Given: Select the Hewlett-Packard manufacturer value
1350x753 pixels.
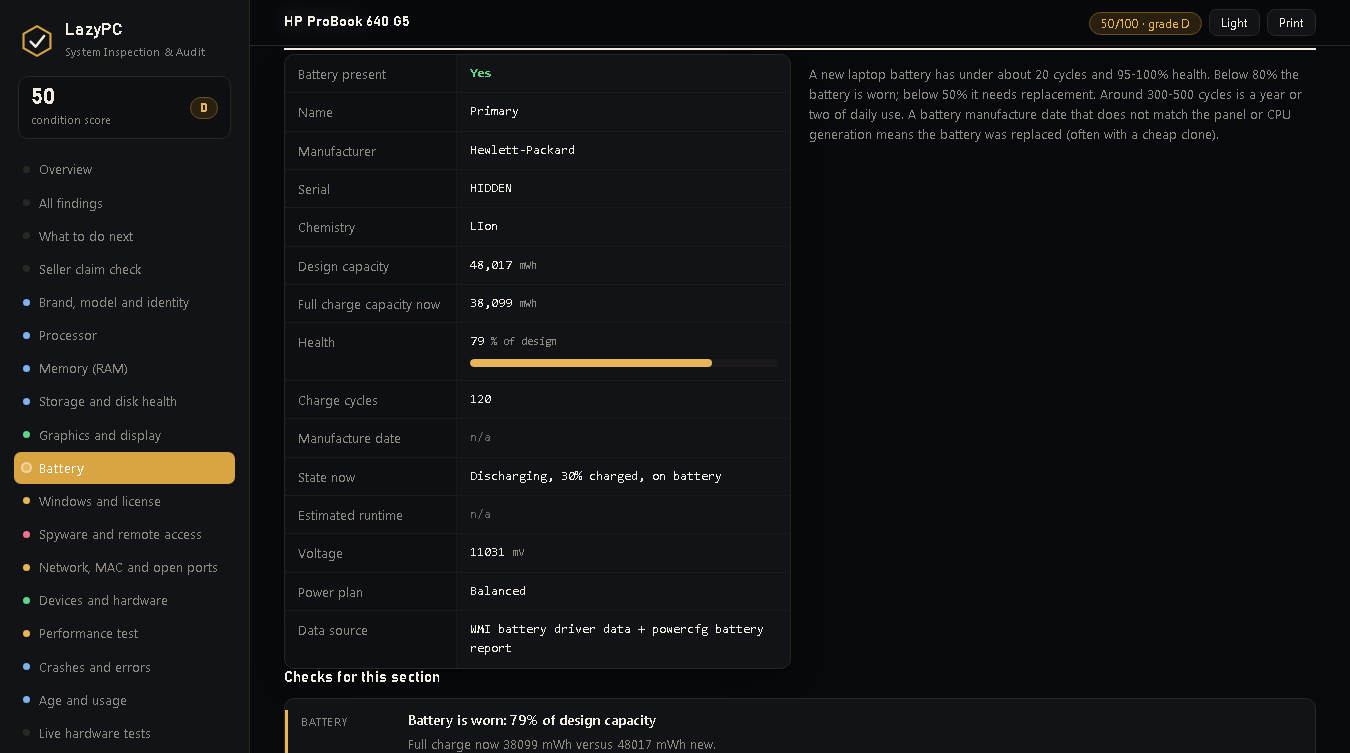Looking at the screenshot, I should click(522, 150).
